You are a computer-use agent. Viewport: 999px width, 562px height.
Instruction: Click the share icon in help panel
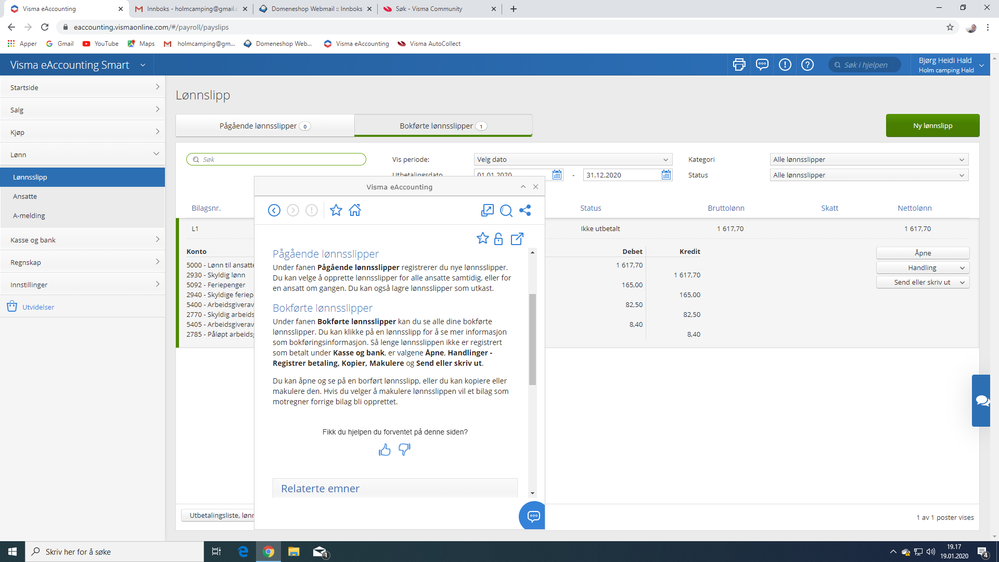(x=525, y=210)
